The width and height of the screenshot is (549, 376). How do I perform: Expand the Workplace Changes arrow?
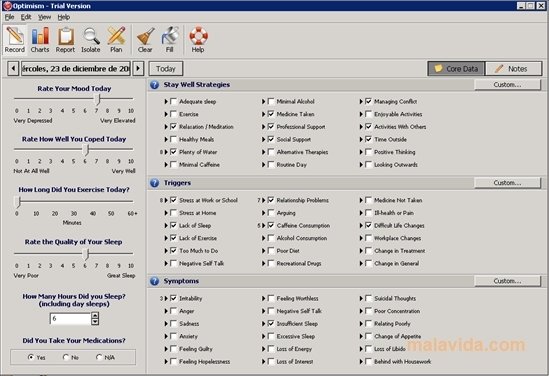361,238
